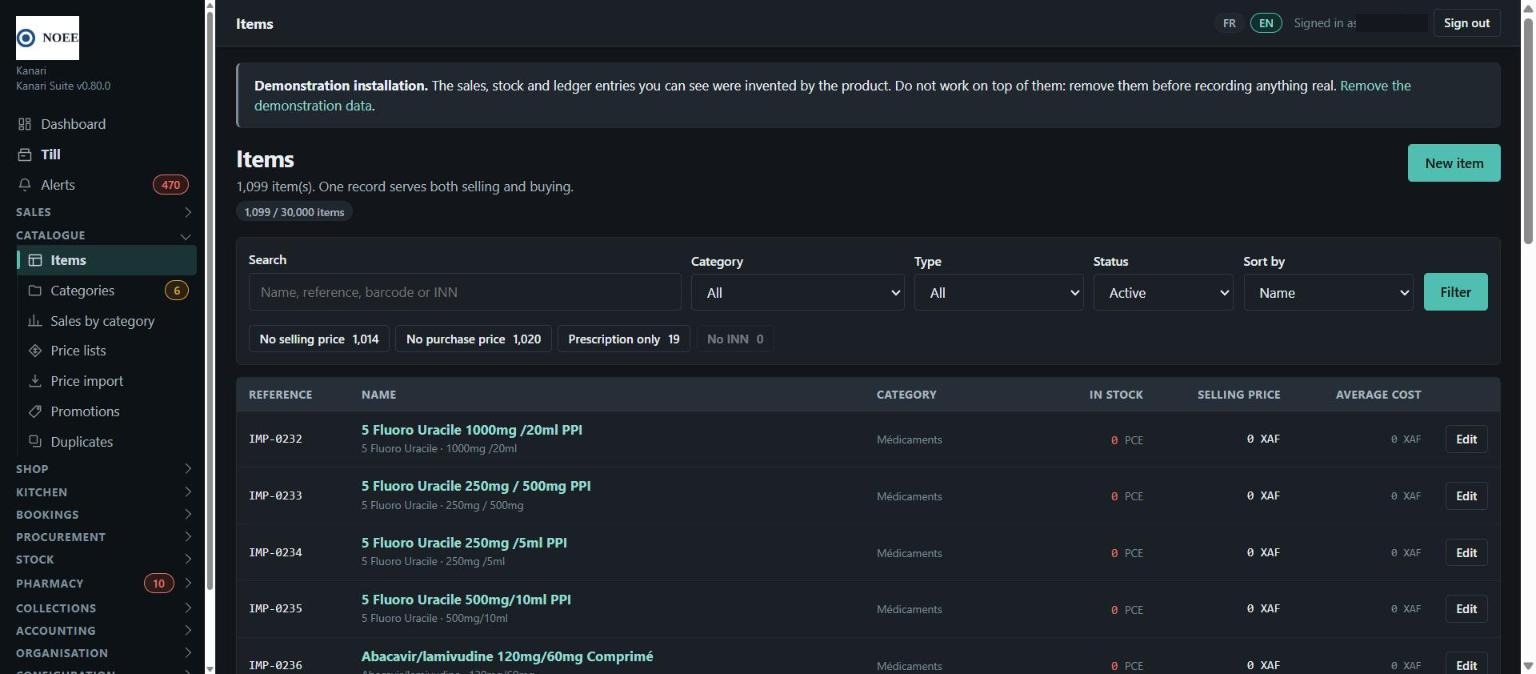Screen dimensions: 1536x674
Task: Open the Duplicates menu item
Action: point(107,441)
